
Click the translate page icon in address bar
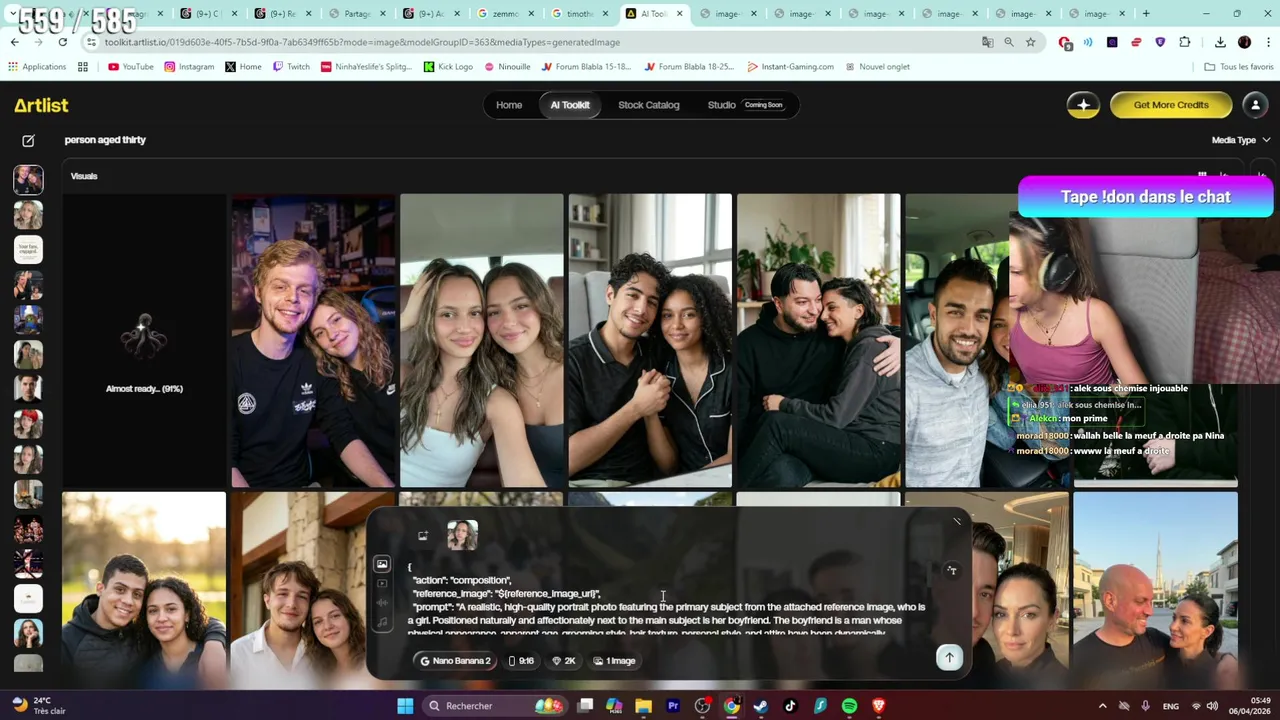click(987, 42)
